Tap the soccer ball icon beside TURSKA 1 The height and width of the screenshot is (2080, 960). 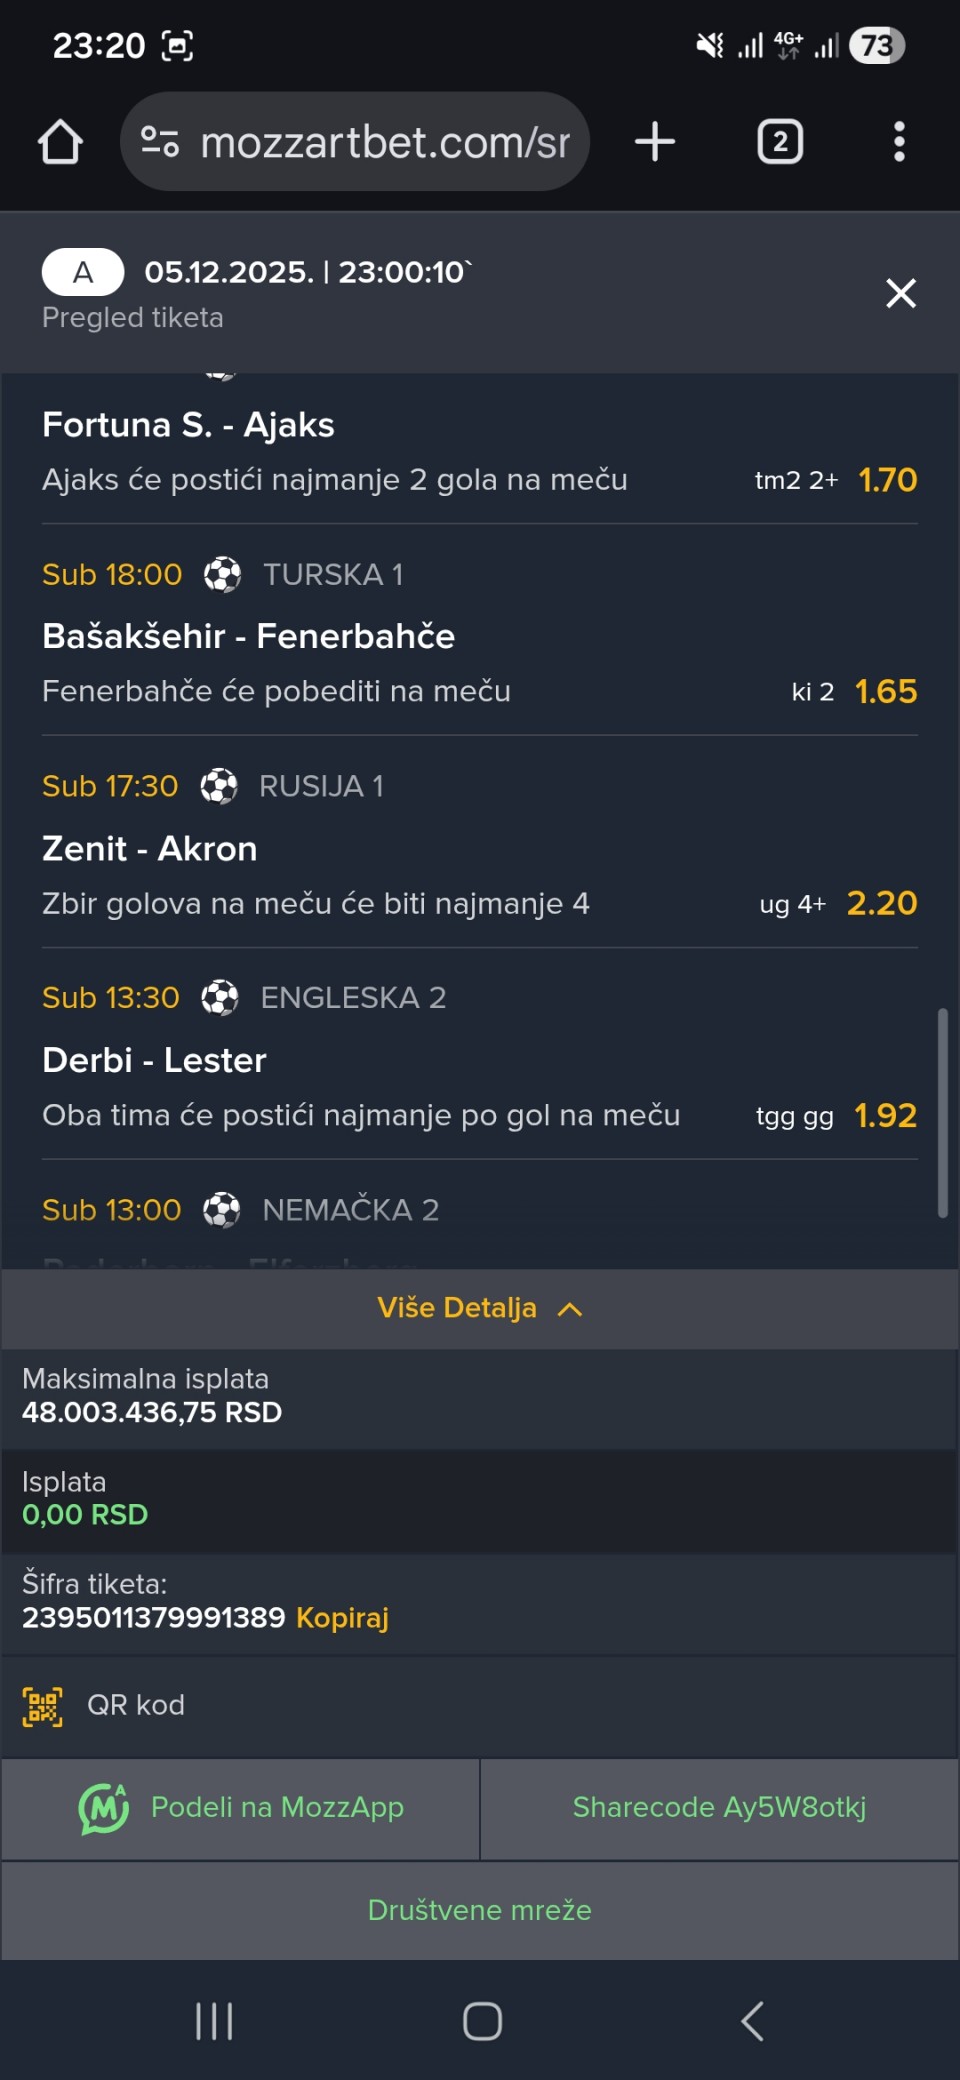pos(222,575)
